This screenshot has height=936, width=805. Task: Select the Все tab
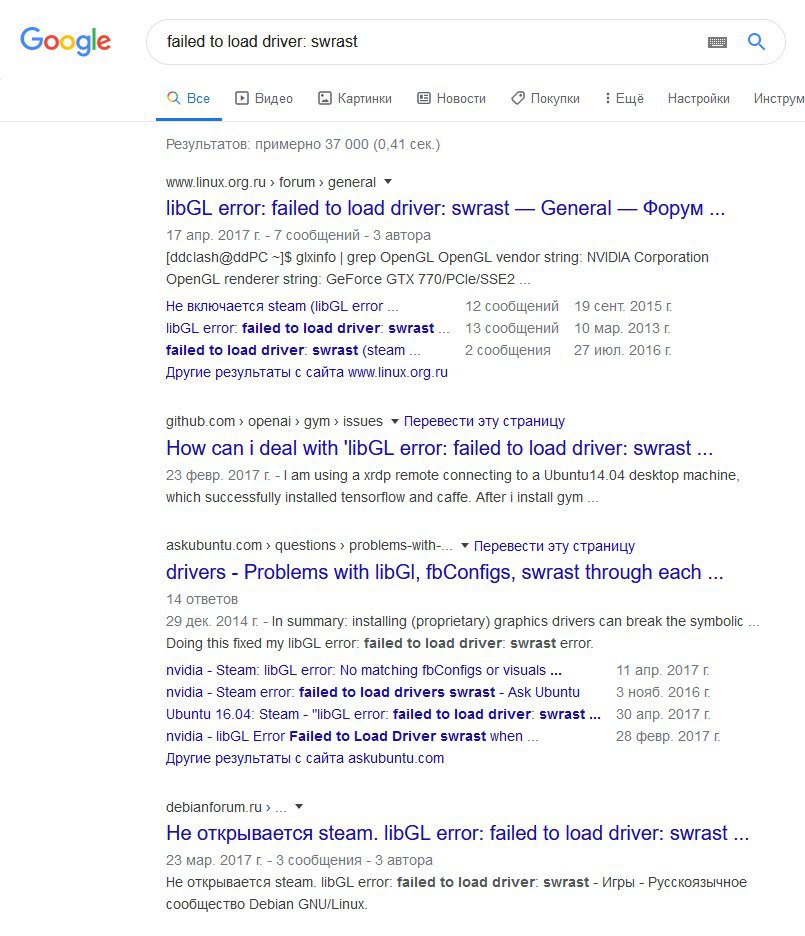[x=189, y=98]
